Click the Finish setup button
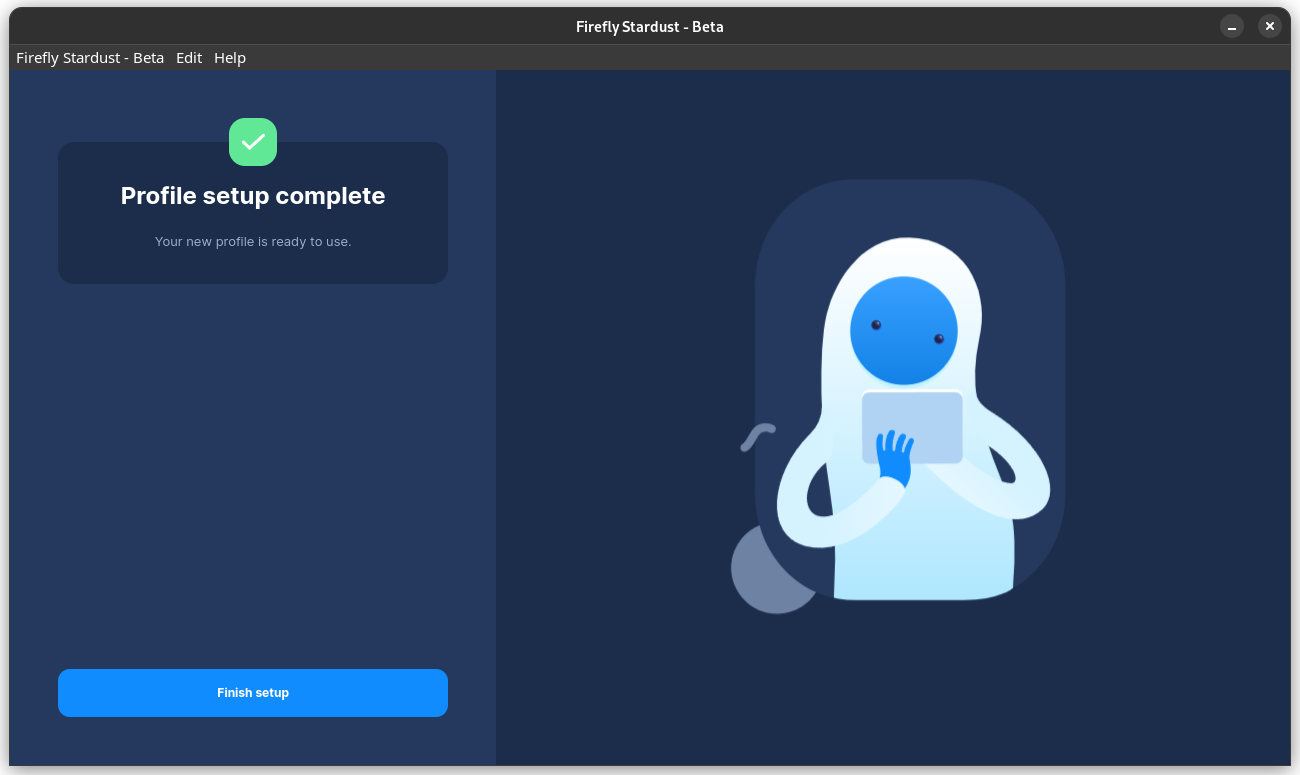 [252, 692]
